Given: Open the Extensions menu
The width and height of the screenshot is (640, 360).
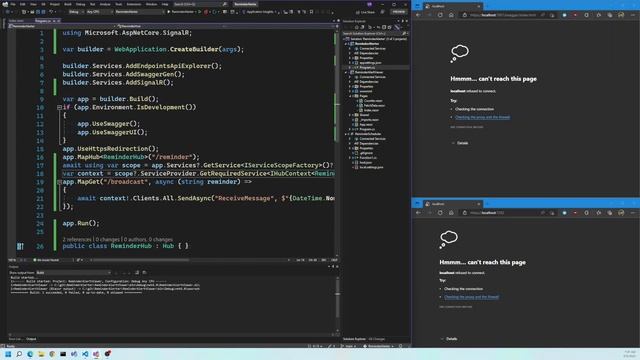Looking at the screenshot, I should pyautogui.click(x=133, y=4).
